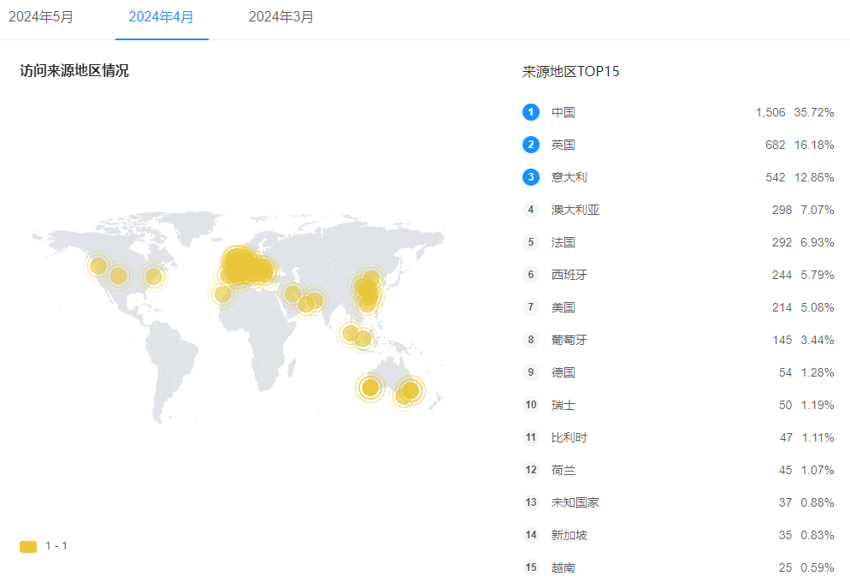Click the bubble on the US west coast
The image size is (850, 582).
click(98, 265)
